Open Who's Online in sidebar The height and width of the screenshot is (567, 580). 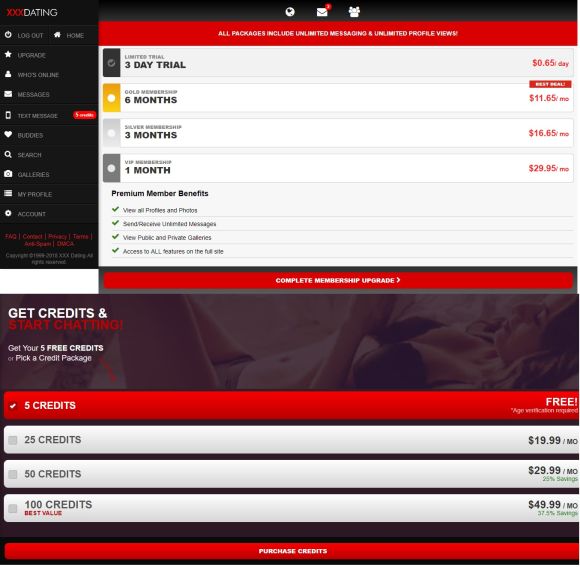[x=38, y=75]
